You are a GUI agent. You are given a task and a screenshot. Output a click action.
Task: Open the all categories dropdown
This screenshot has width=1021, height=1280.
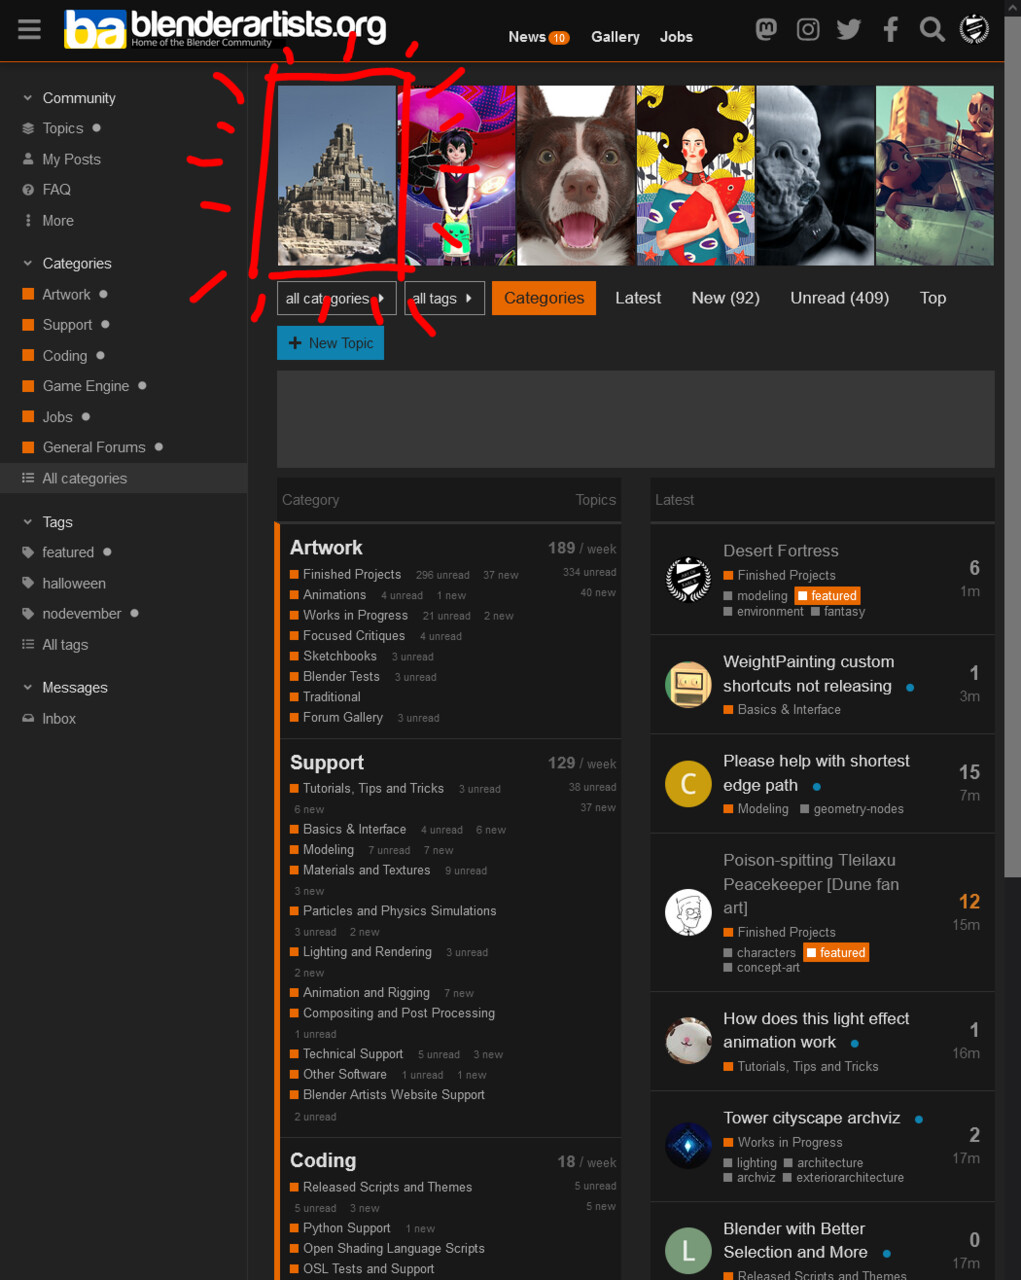point(336,298)
